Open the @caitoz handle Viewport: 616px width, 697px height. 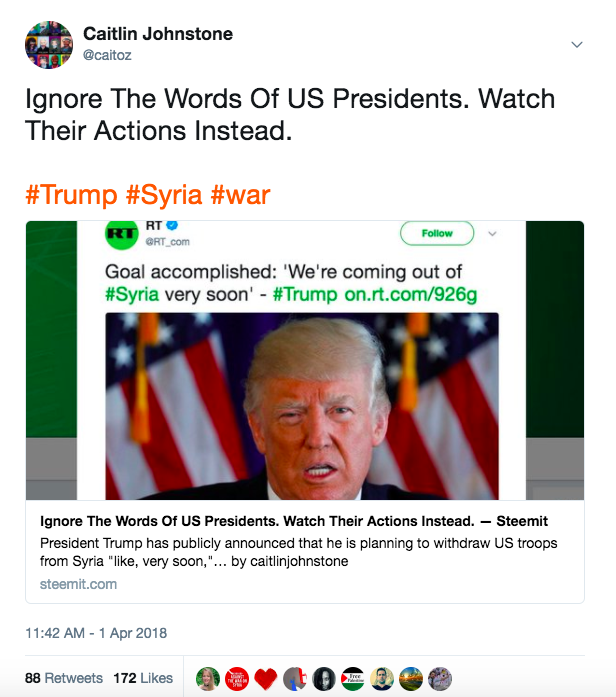pos(107,56)
